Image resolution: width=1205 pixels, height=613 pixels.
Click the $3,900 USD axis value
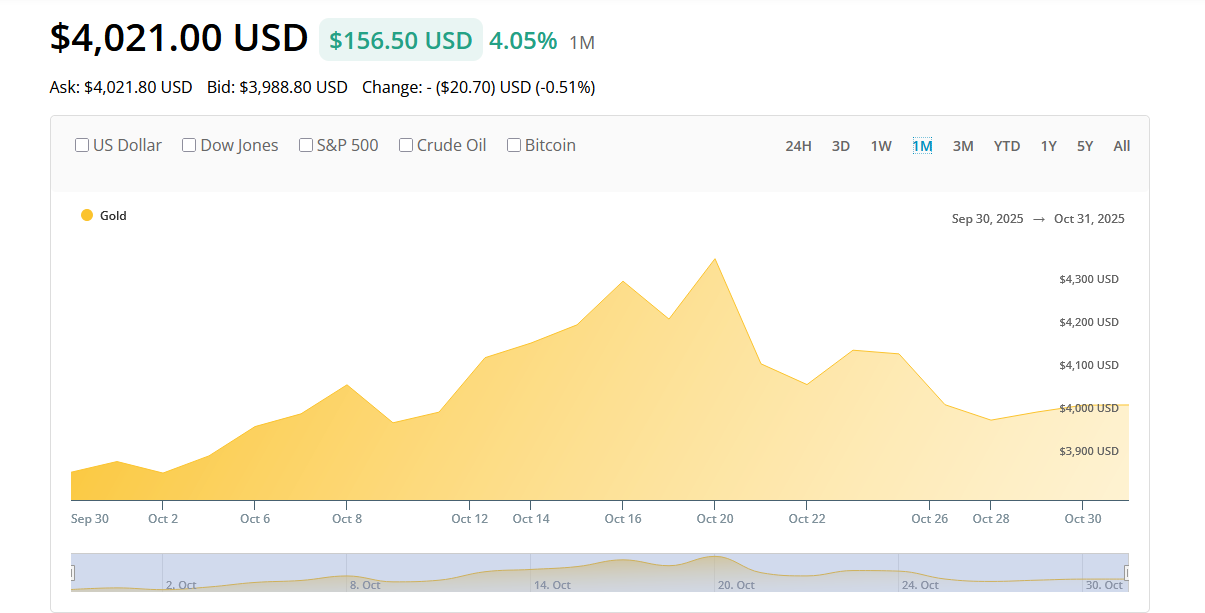point(1089,451)
